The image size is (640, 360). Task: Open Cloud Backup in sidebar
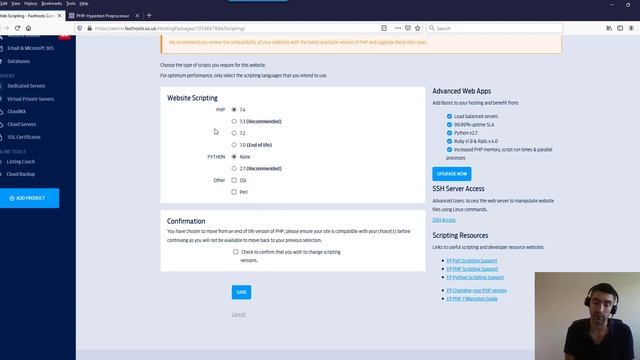20,174
